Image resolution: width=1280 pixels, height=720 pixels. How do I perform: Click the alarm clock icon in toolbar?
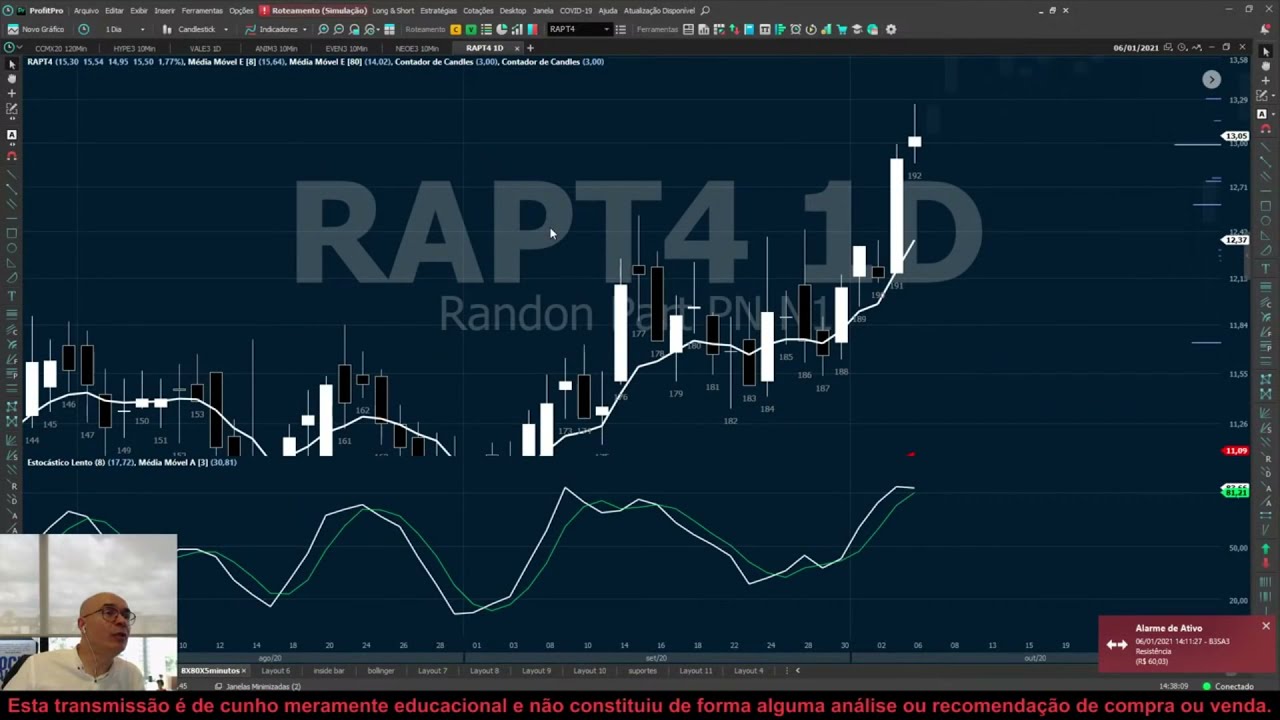pos(796,29)
